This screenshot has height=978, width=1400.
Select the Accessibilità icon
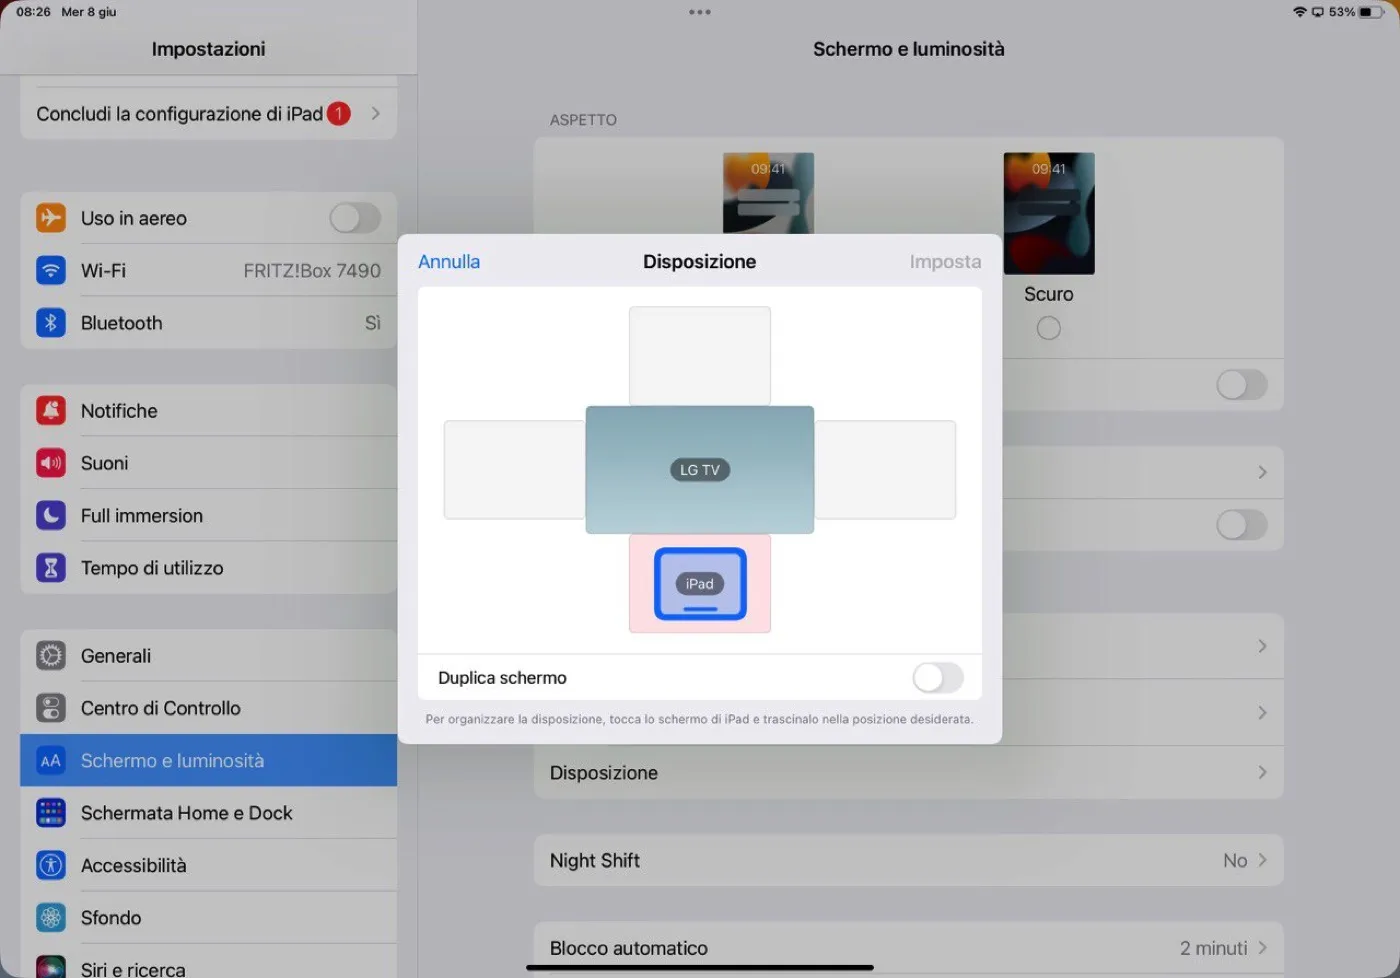pyautogui.click(x=50, y=864)
